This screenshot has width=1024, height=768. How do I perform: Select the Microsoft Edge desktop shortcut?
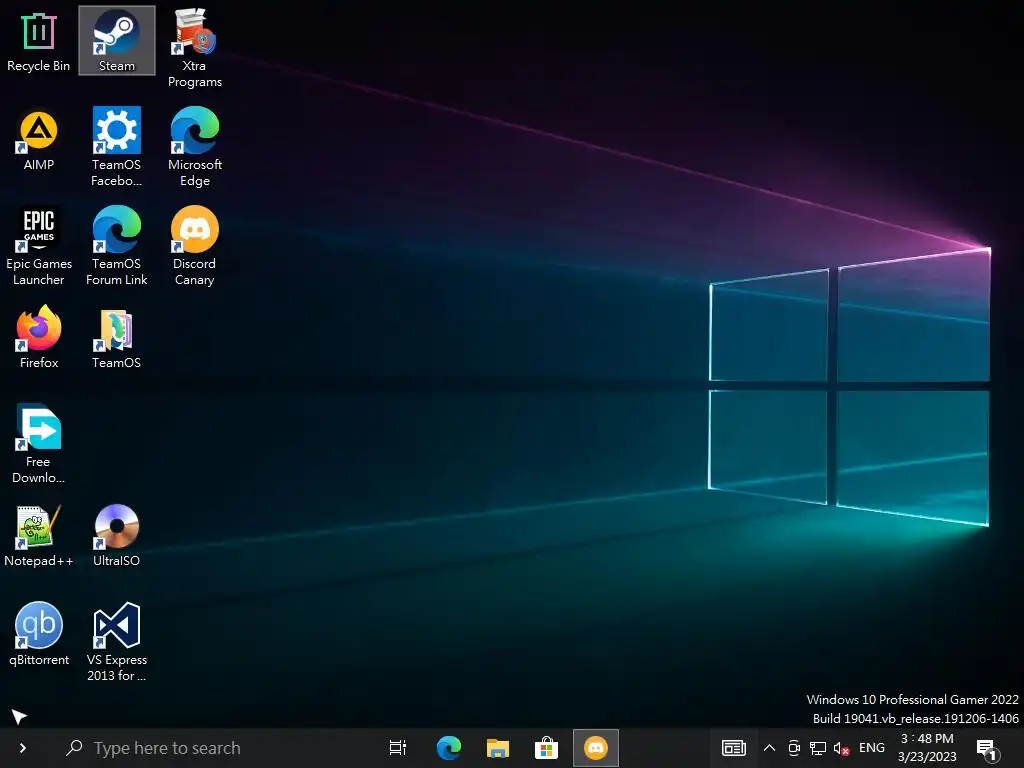(x=195, y=148)
